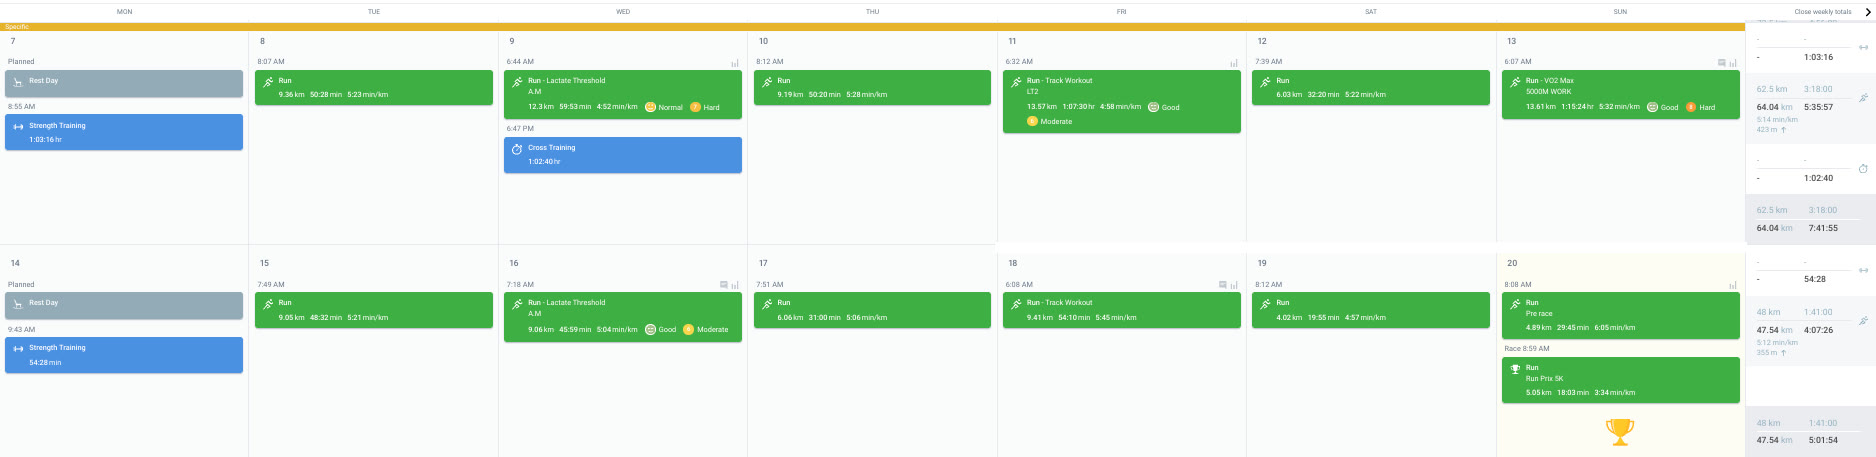The width and height of the screenshot is (1876, 457).
Task: Click the comment icon above the 6:07 AM workout
Action: (x=1722, y=62)
